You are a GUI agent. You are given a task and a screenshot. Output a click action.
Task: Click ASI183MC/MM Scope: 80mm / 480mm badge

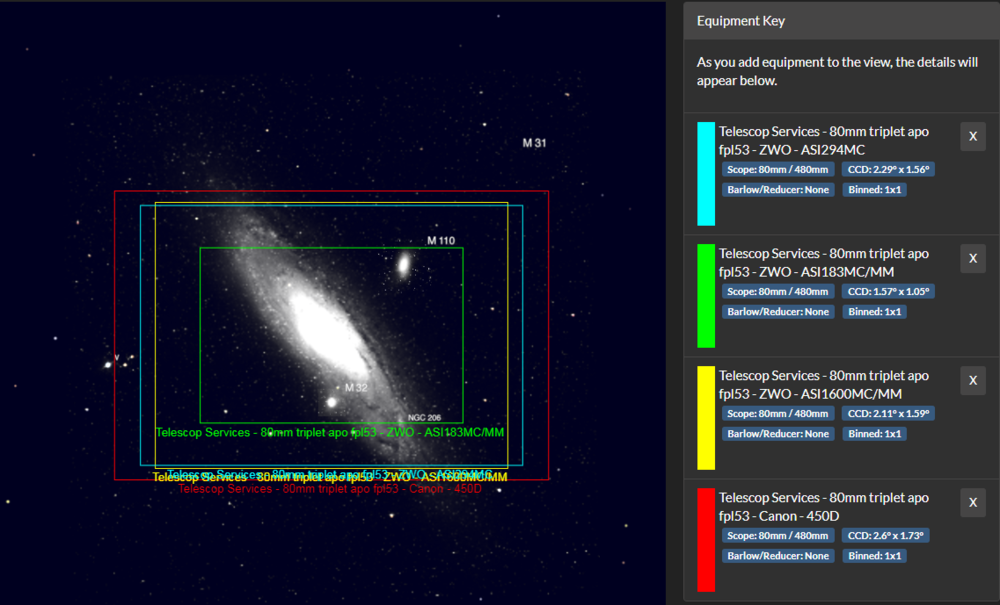pos(778,291)
